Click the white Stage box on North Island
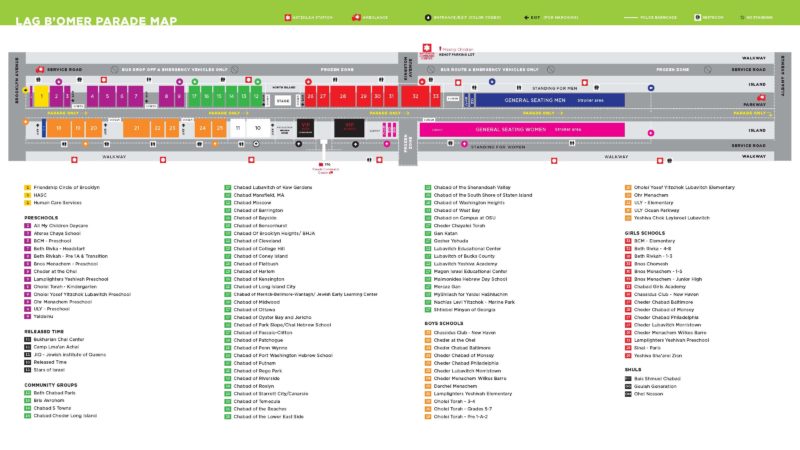Screen dimensions: 800x450 (x=283, y=101)
